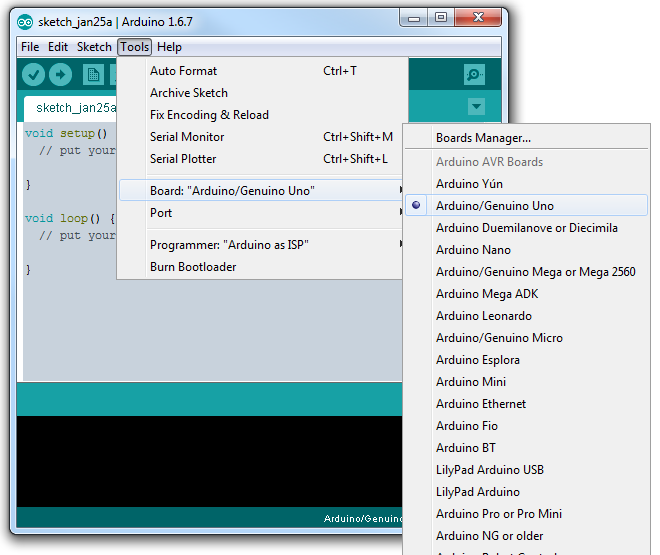Click Arduino/Genuino status bar text
The height and width of the screenshot is (555, 660).
coord(362,518)
